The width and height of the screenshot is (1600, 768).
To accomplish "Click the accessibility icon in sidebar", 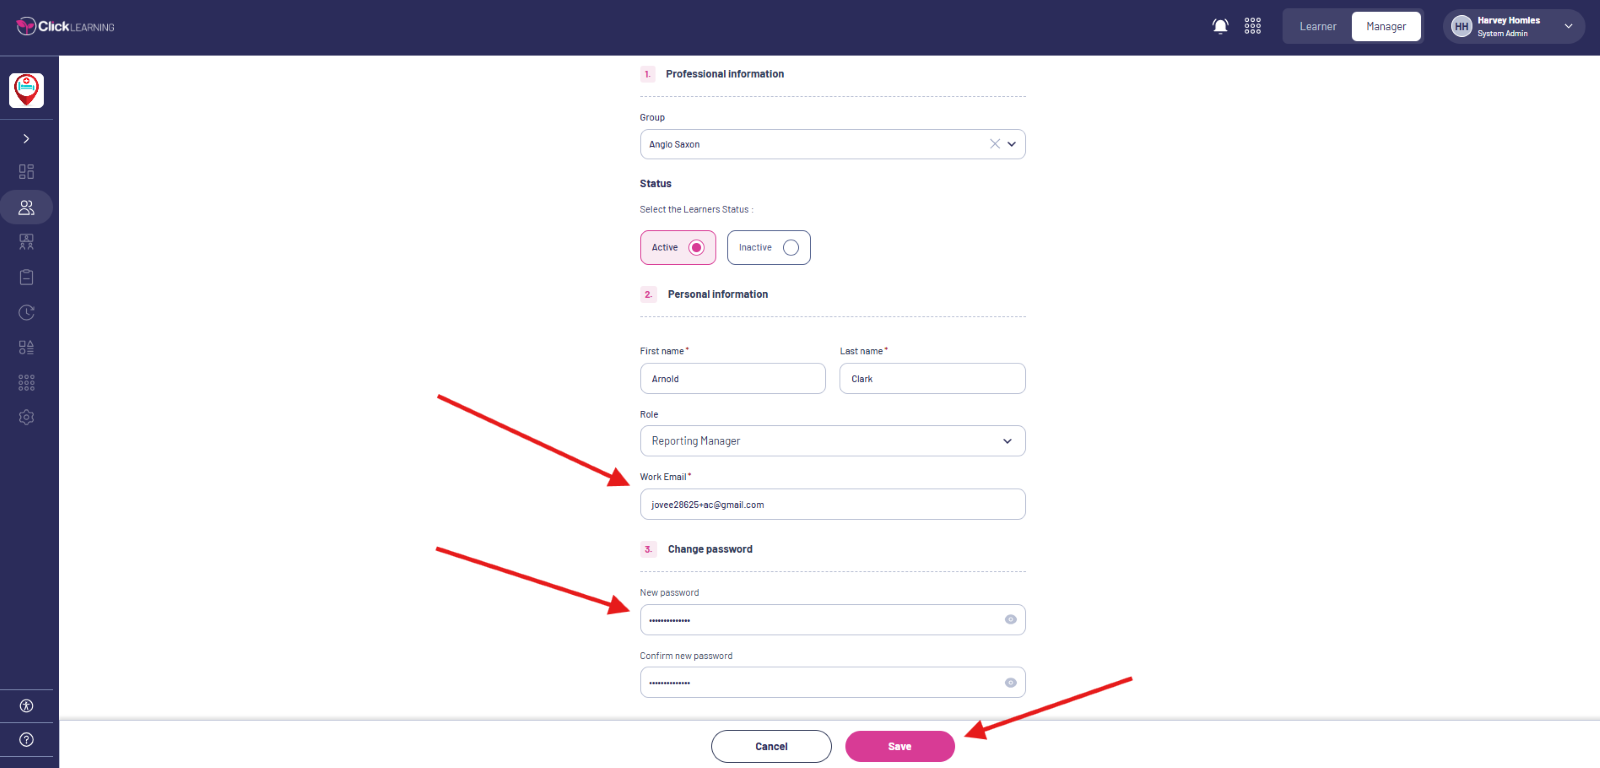I will [x=26, y=706].
